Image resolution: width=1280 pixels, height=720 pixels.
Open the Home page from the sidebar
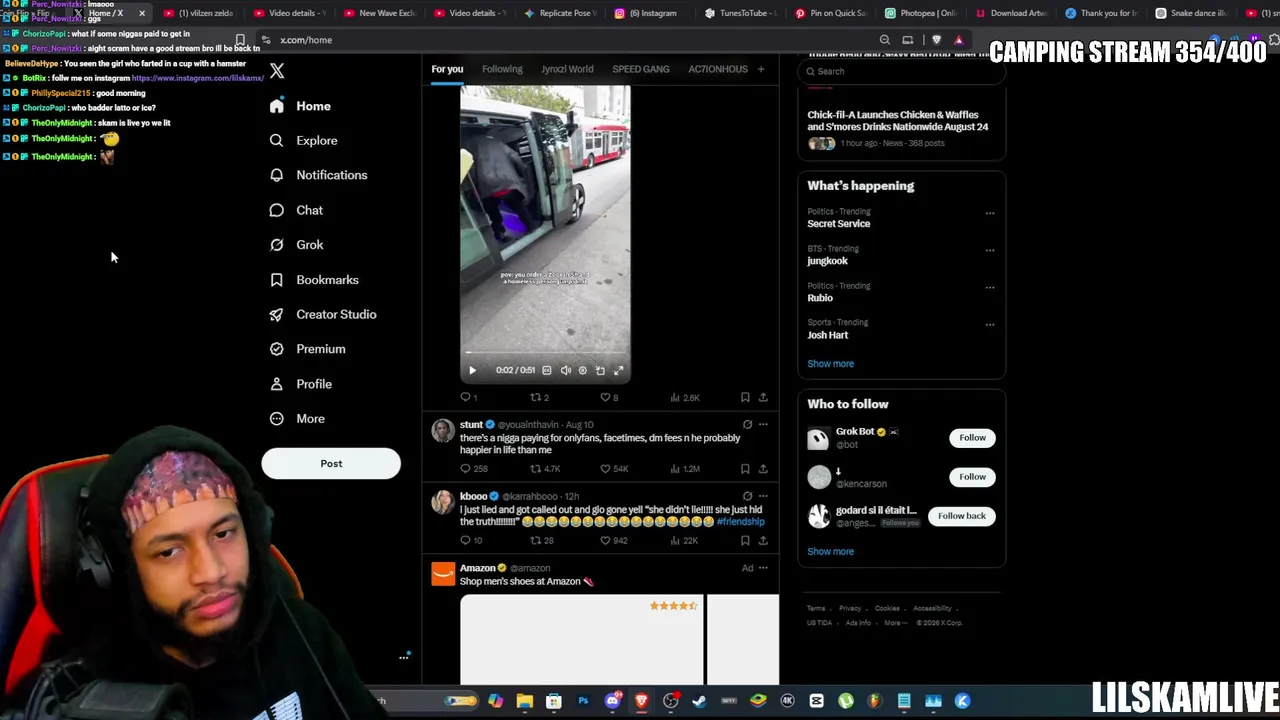300,106
